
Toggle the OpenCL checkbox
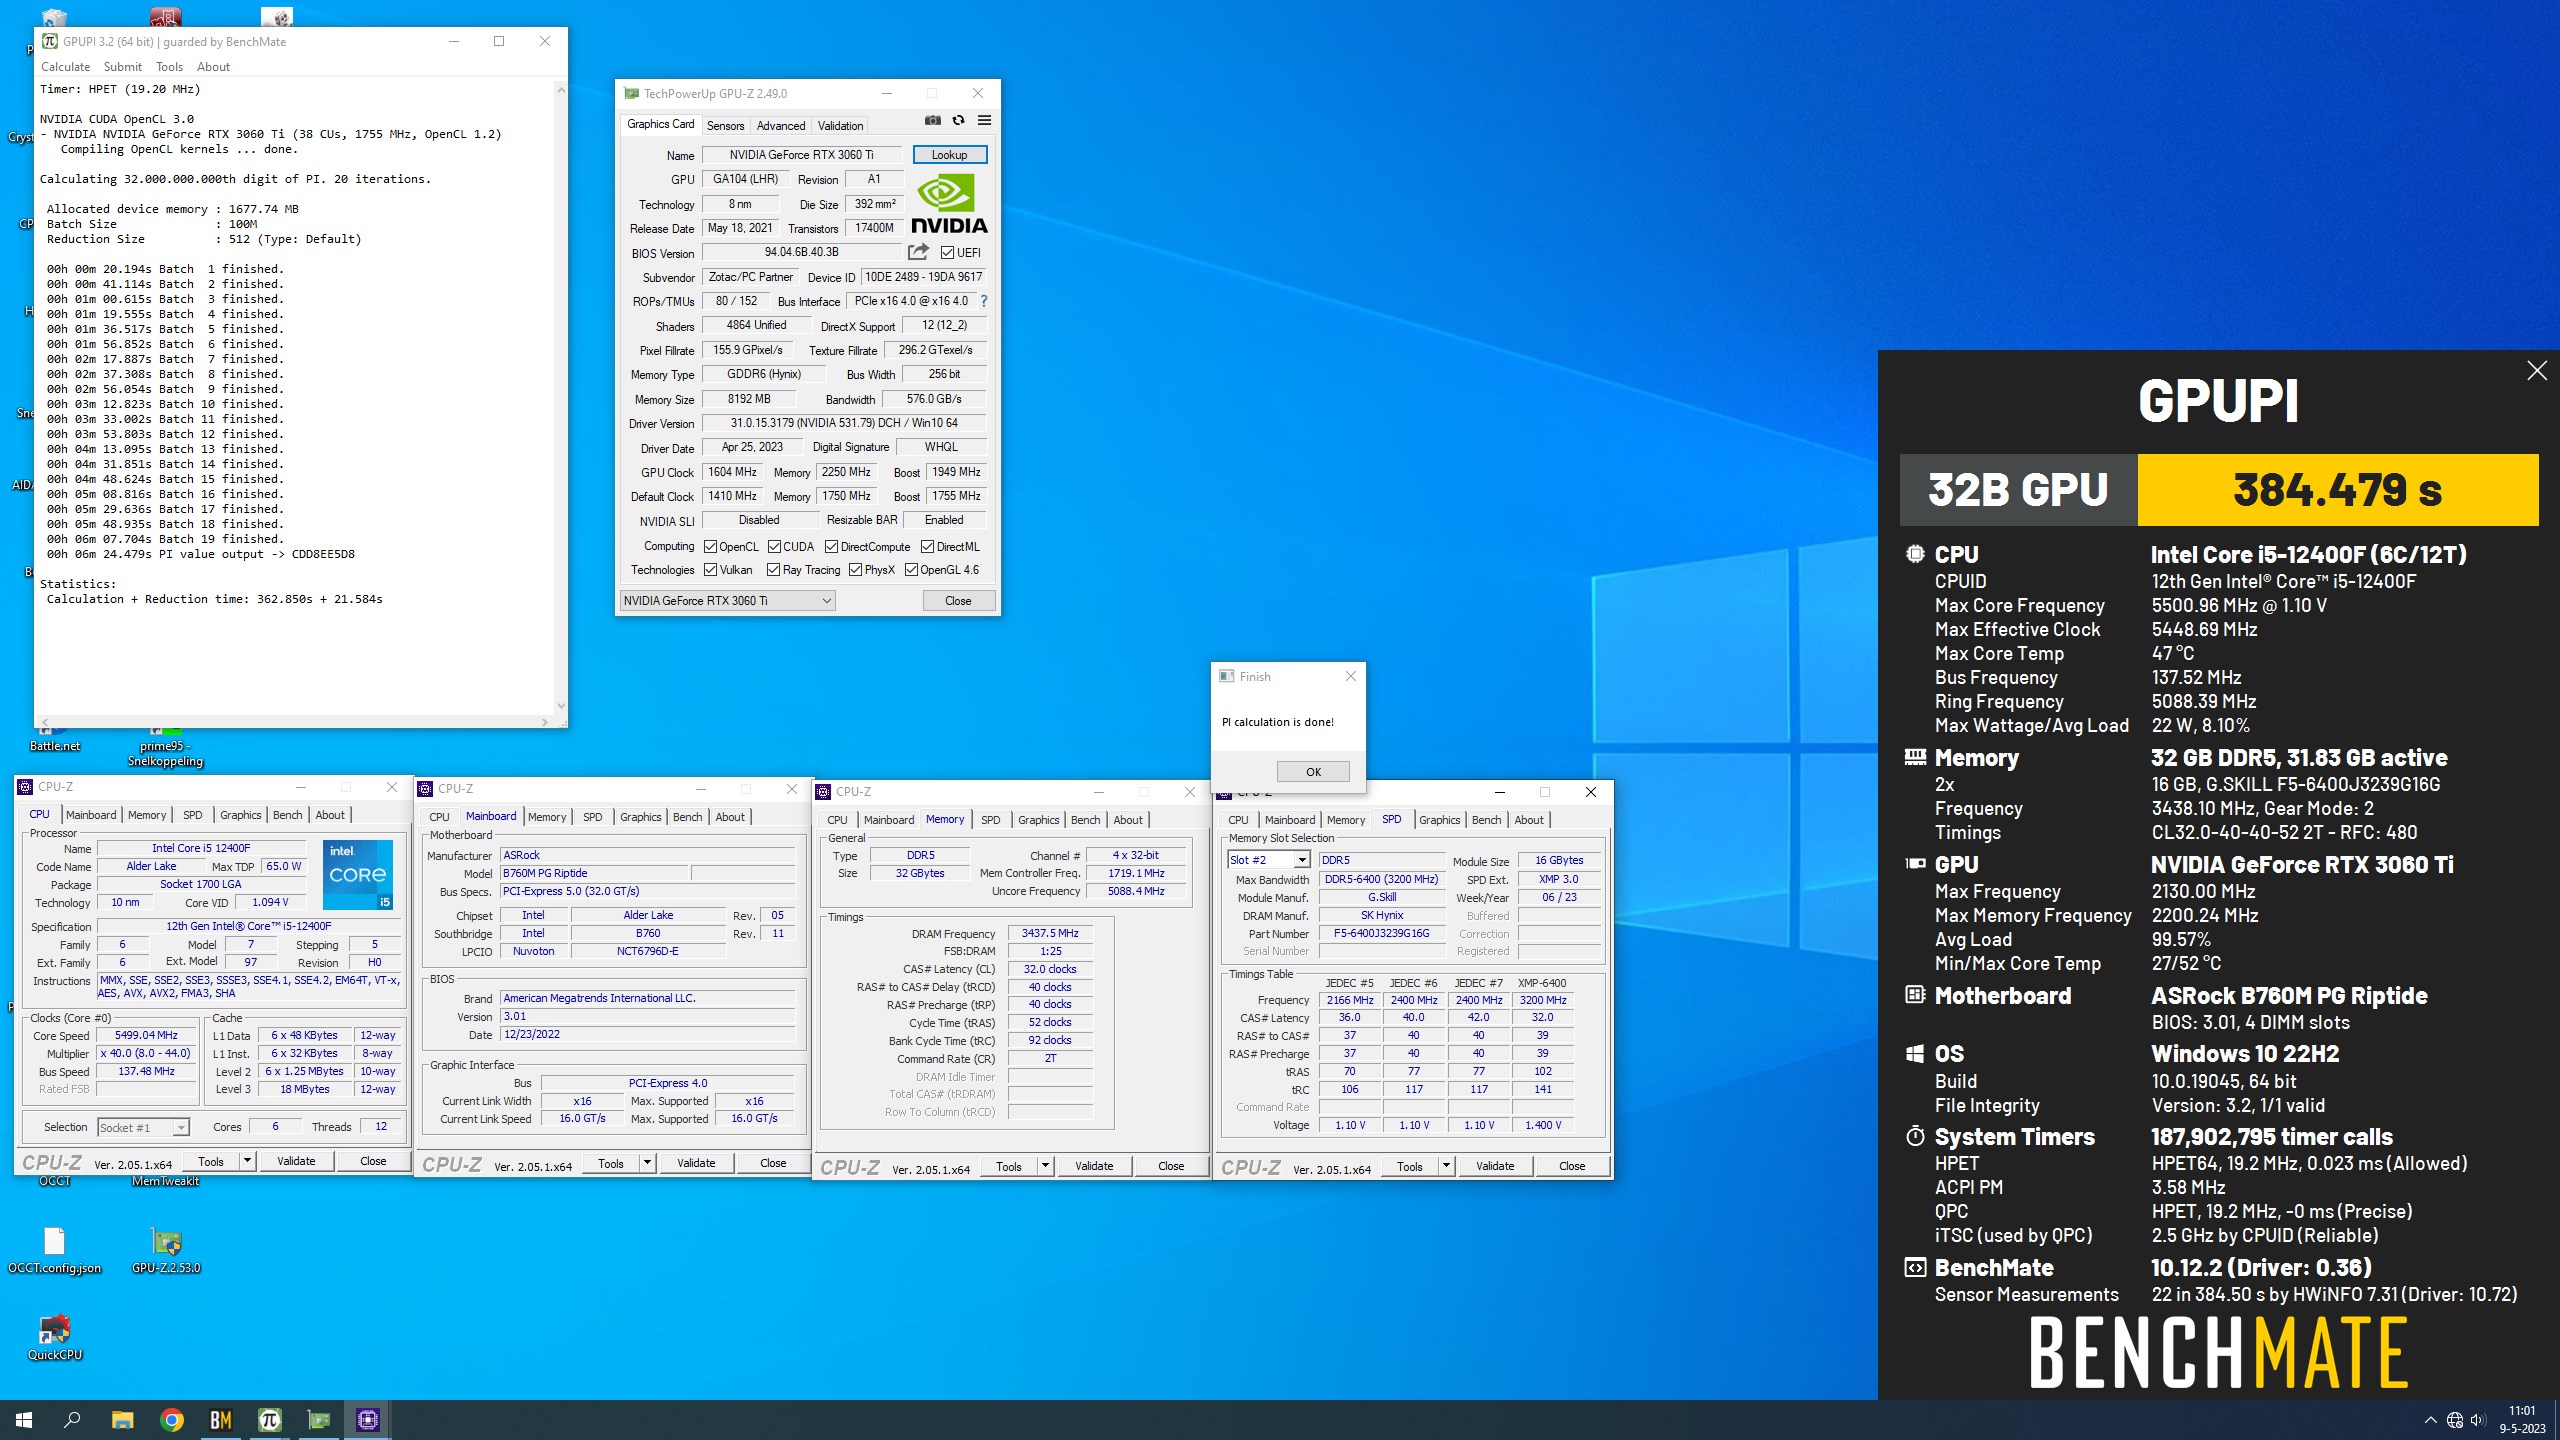(710, 547)
